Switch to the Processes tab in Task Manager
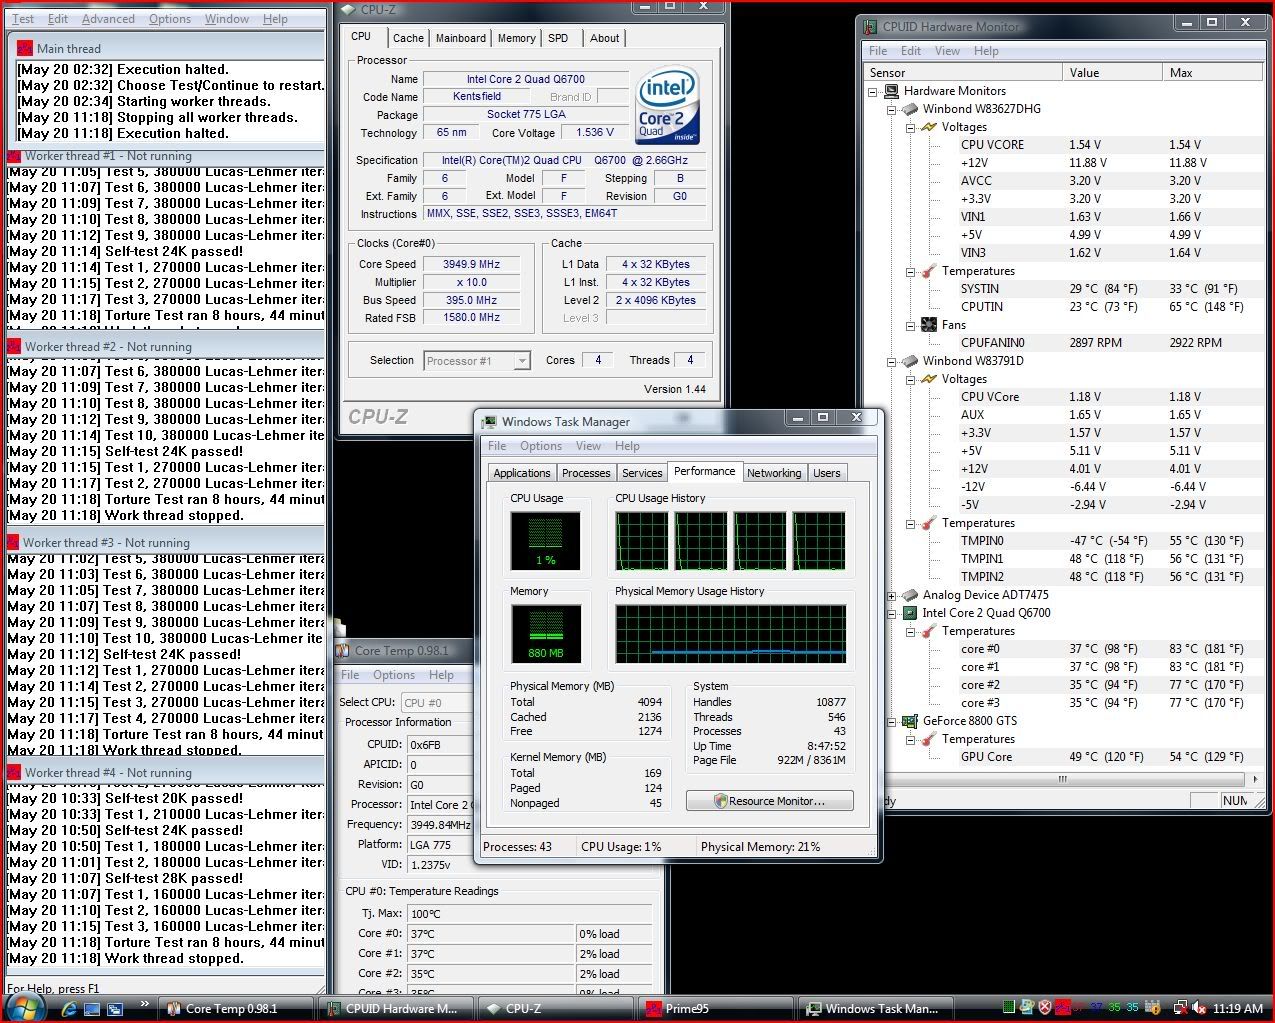This screenshot has height=1023, width=1275. pyautogui.click(x=586, y=473)
